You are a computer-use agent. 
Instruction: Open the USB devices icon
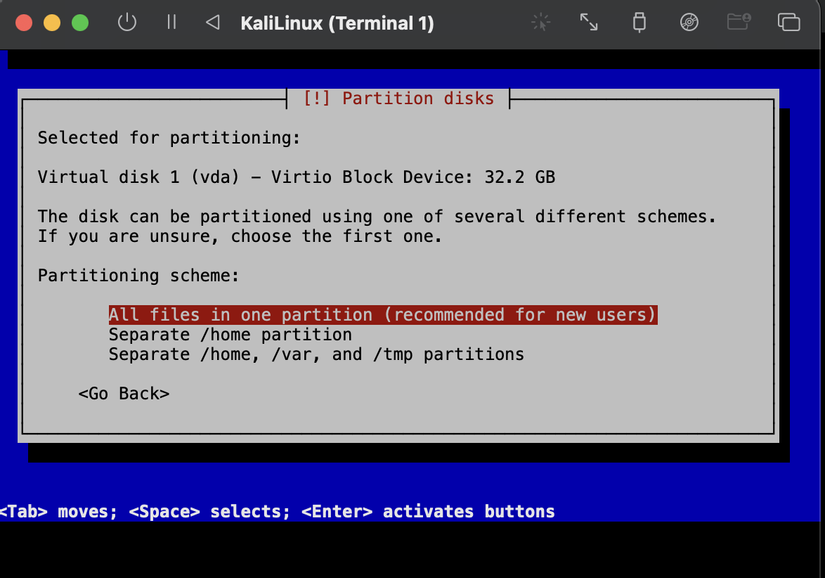[x=639, y=23]
